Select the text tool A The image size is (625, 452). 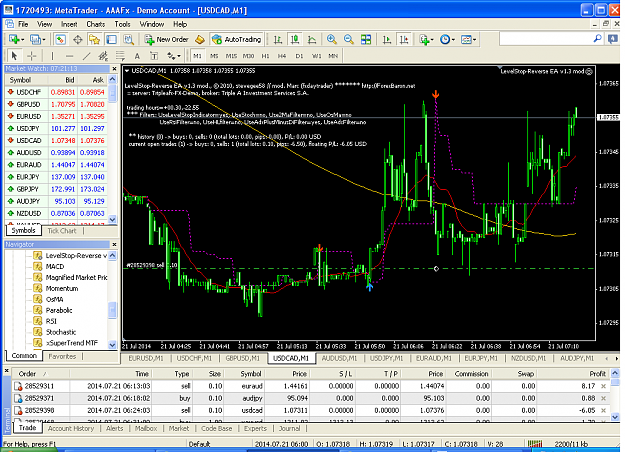click(137, 56)
